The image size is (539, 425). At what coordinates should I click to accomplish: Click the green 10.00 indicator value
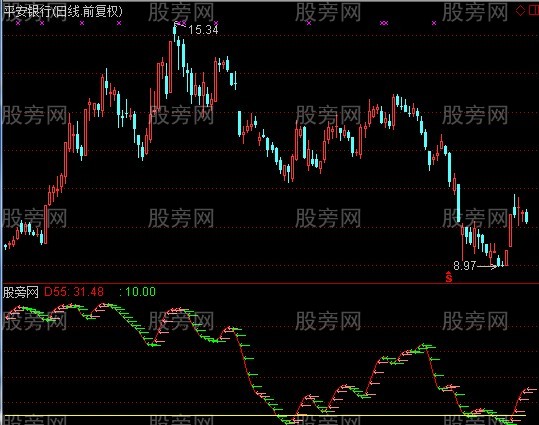click(140, 292)
